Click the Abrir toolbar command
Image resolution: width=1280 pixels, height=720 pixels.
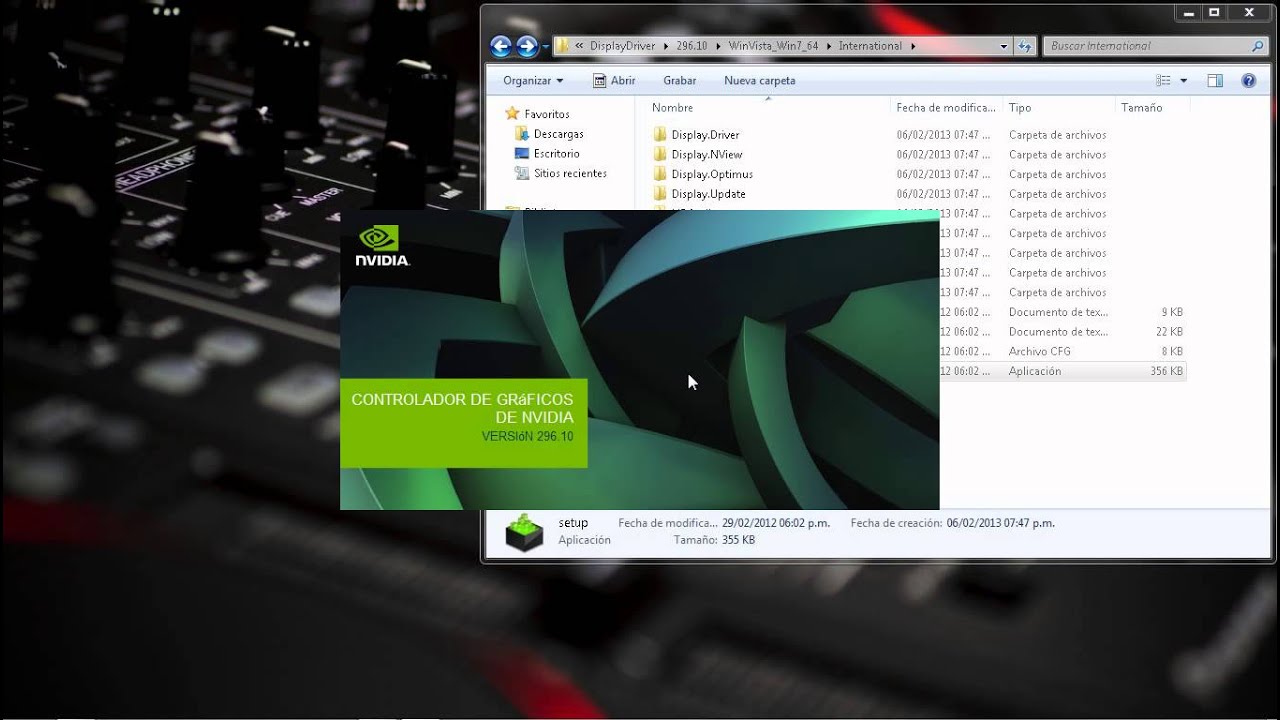(x=614, y=80)
